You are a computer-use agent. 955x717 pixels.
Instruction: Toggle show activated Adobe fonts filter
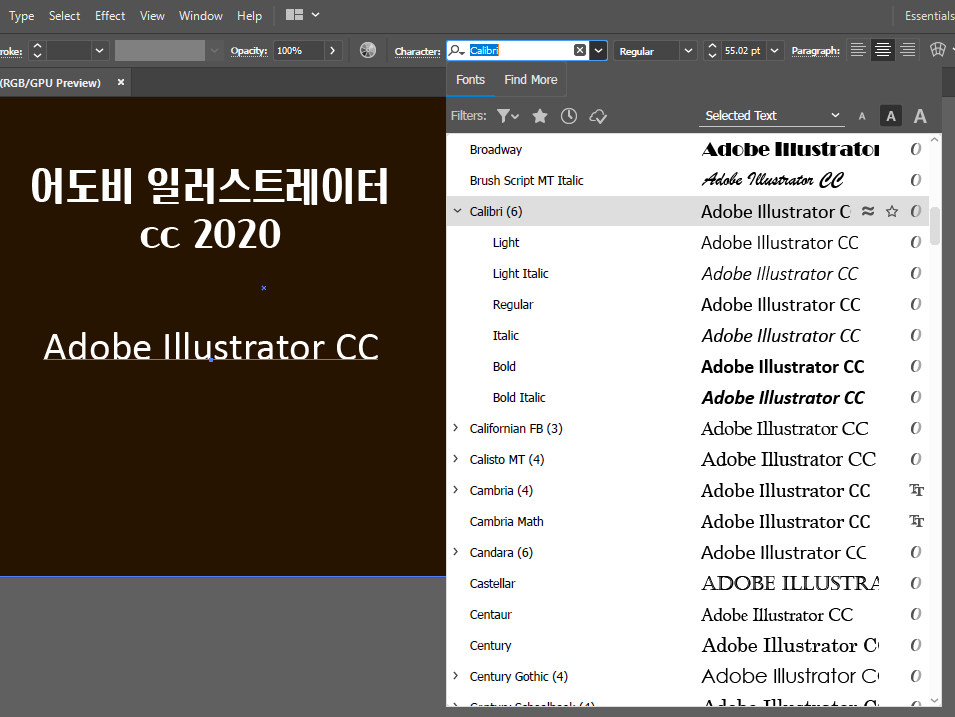click(598, 116)
